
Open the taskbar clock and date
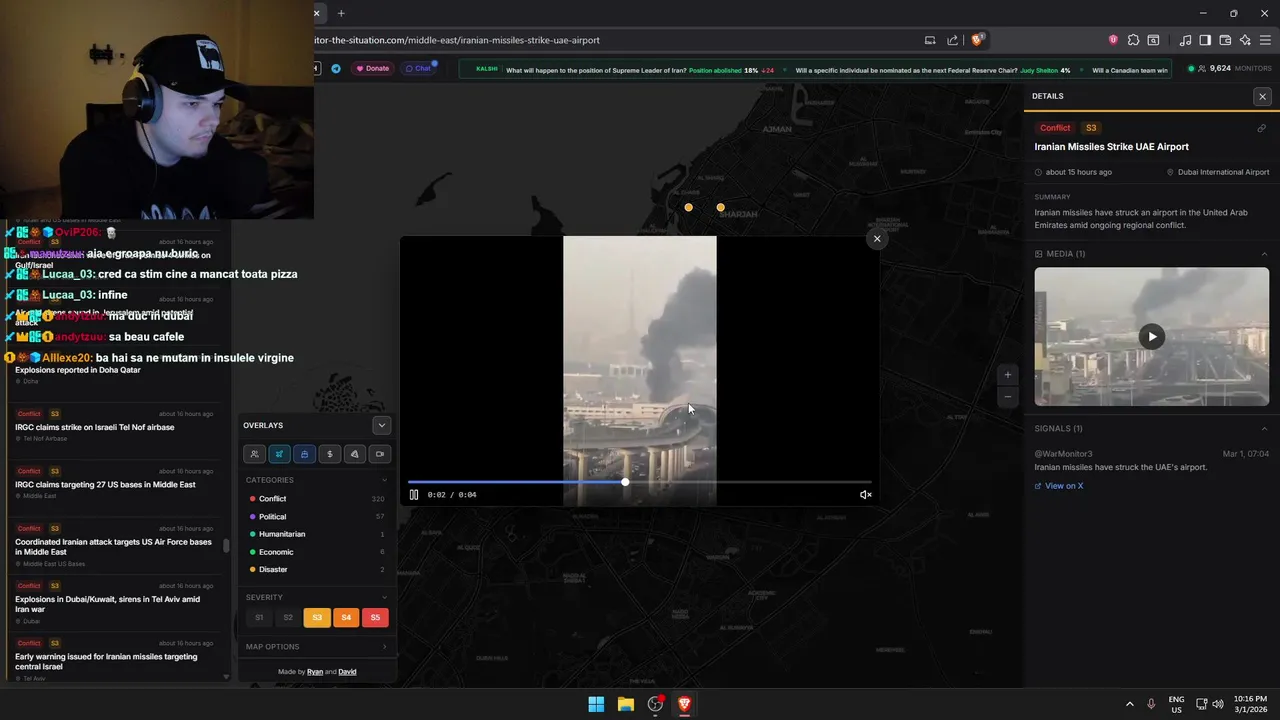(1250, 704)
